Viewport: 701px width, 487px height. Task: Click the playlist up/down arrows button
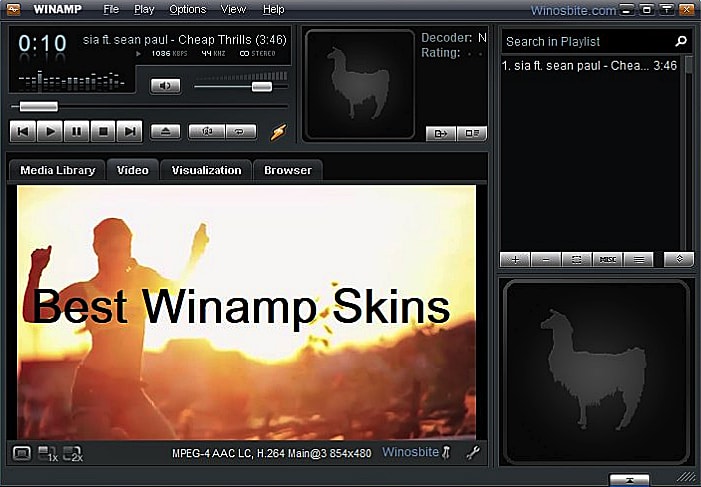[679, 260]
